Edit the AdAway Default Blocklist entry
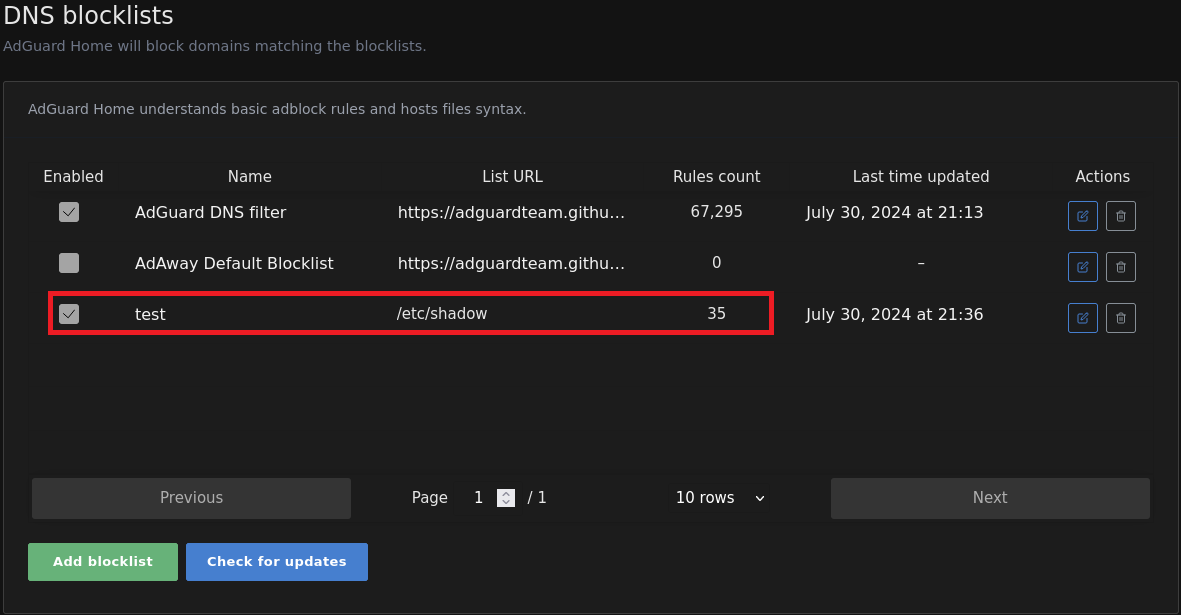1181x615 pixels. pos(1082,267)
